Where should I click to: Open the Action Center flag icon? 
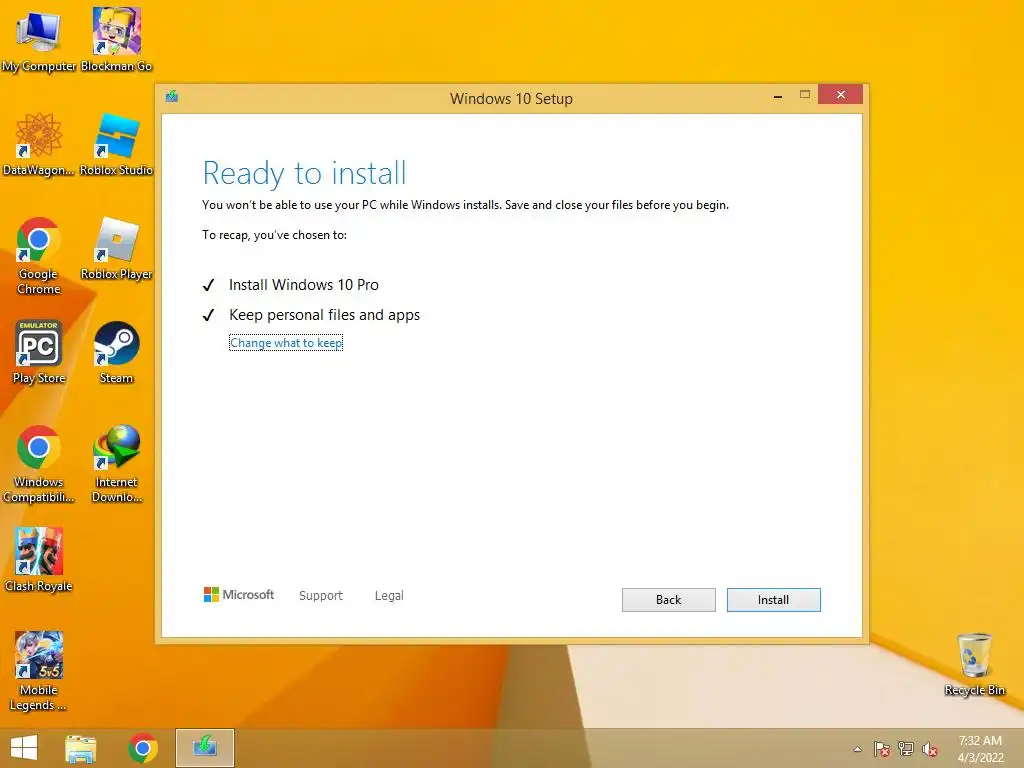point(882,749)
